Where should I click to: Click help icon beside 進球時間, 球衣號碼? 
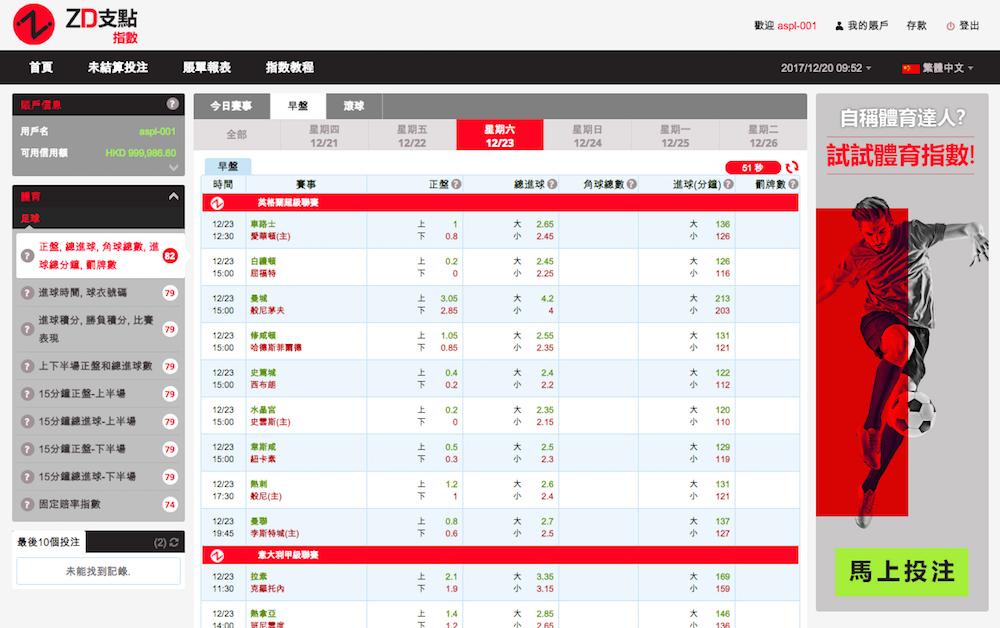pyautogui.click(x=28, y=293)
